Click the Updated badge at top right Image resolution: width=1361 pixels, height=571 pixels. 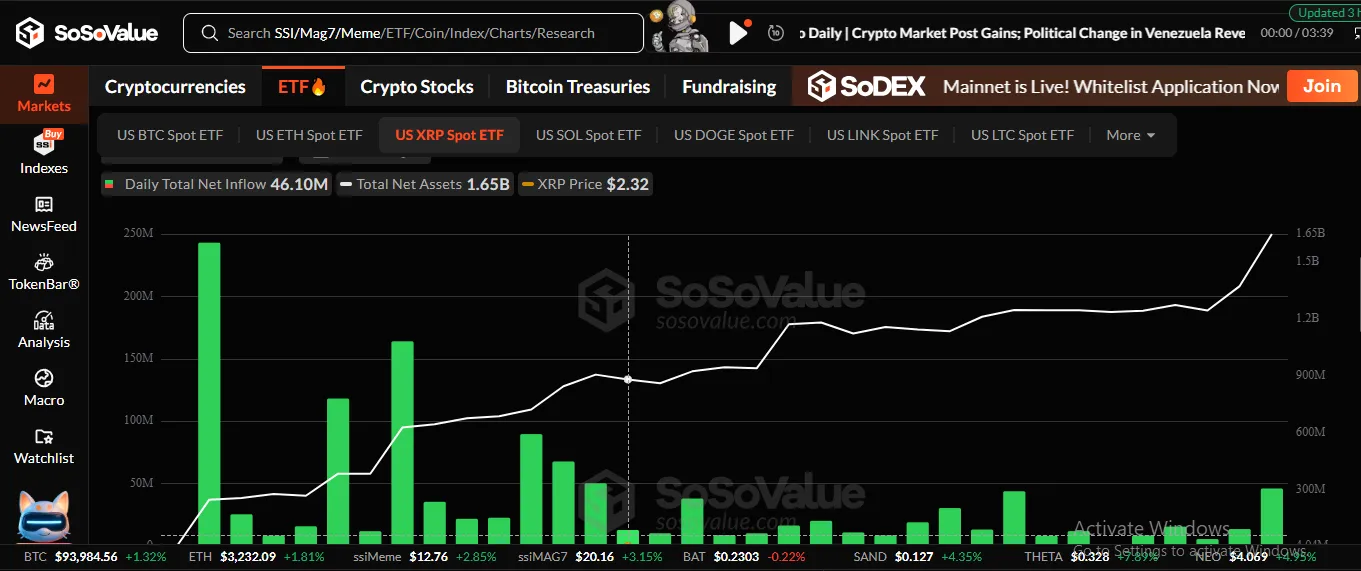(1325, 13)
